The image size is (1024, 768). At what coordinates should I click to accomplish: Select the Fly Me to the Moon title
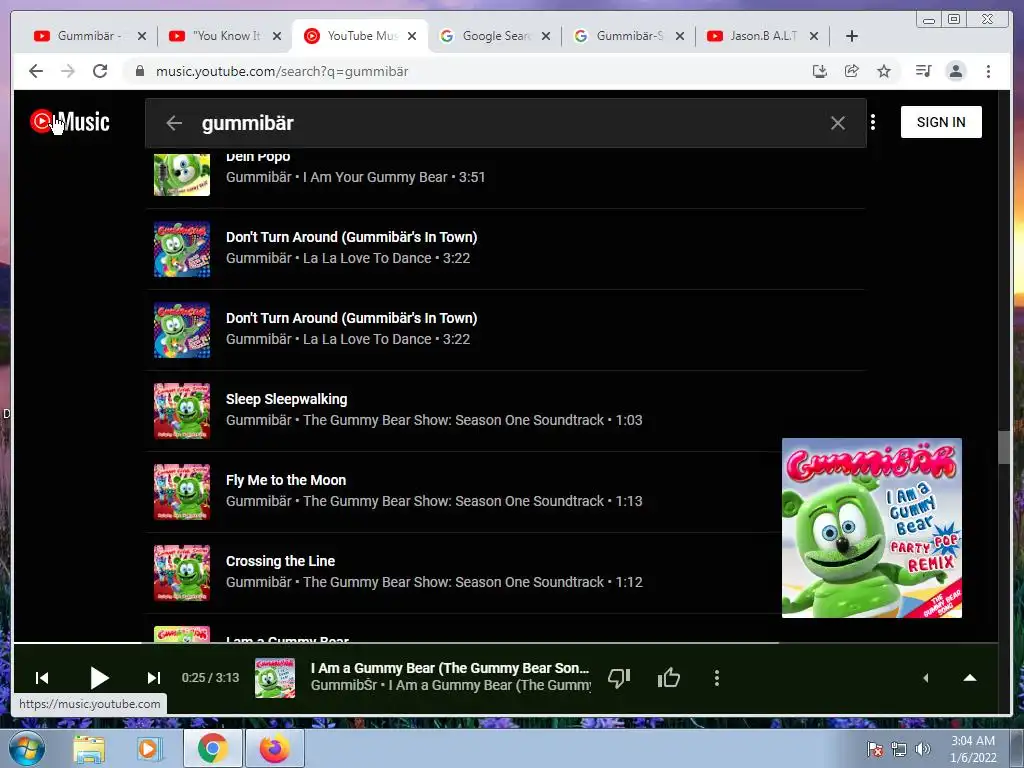(x=286, y=480)
